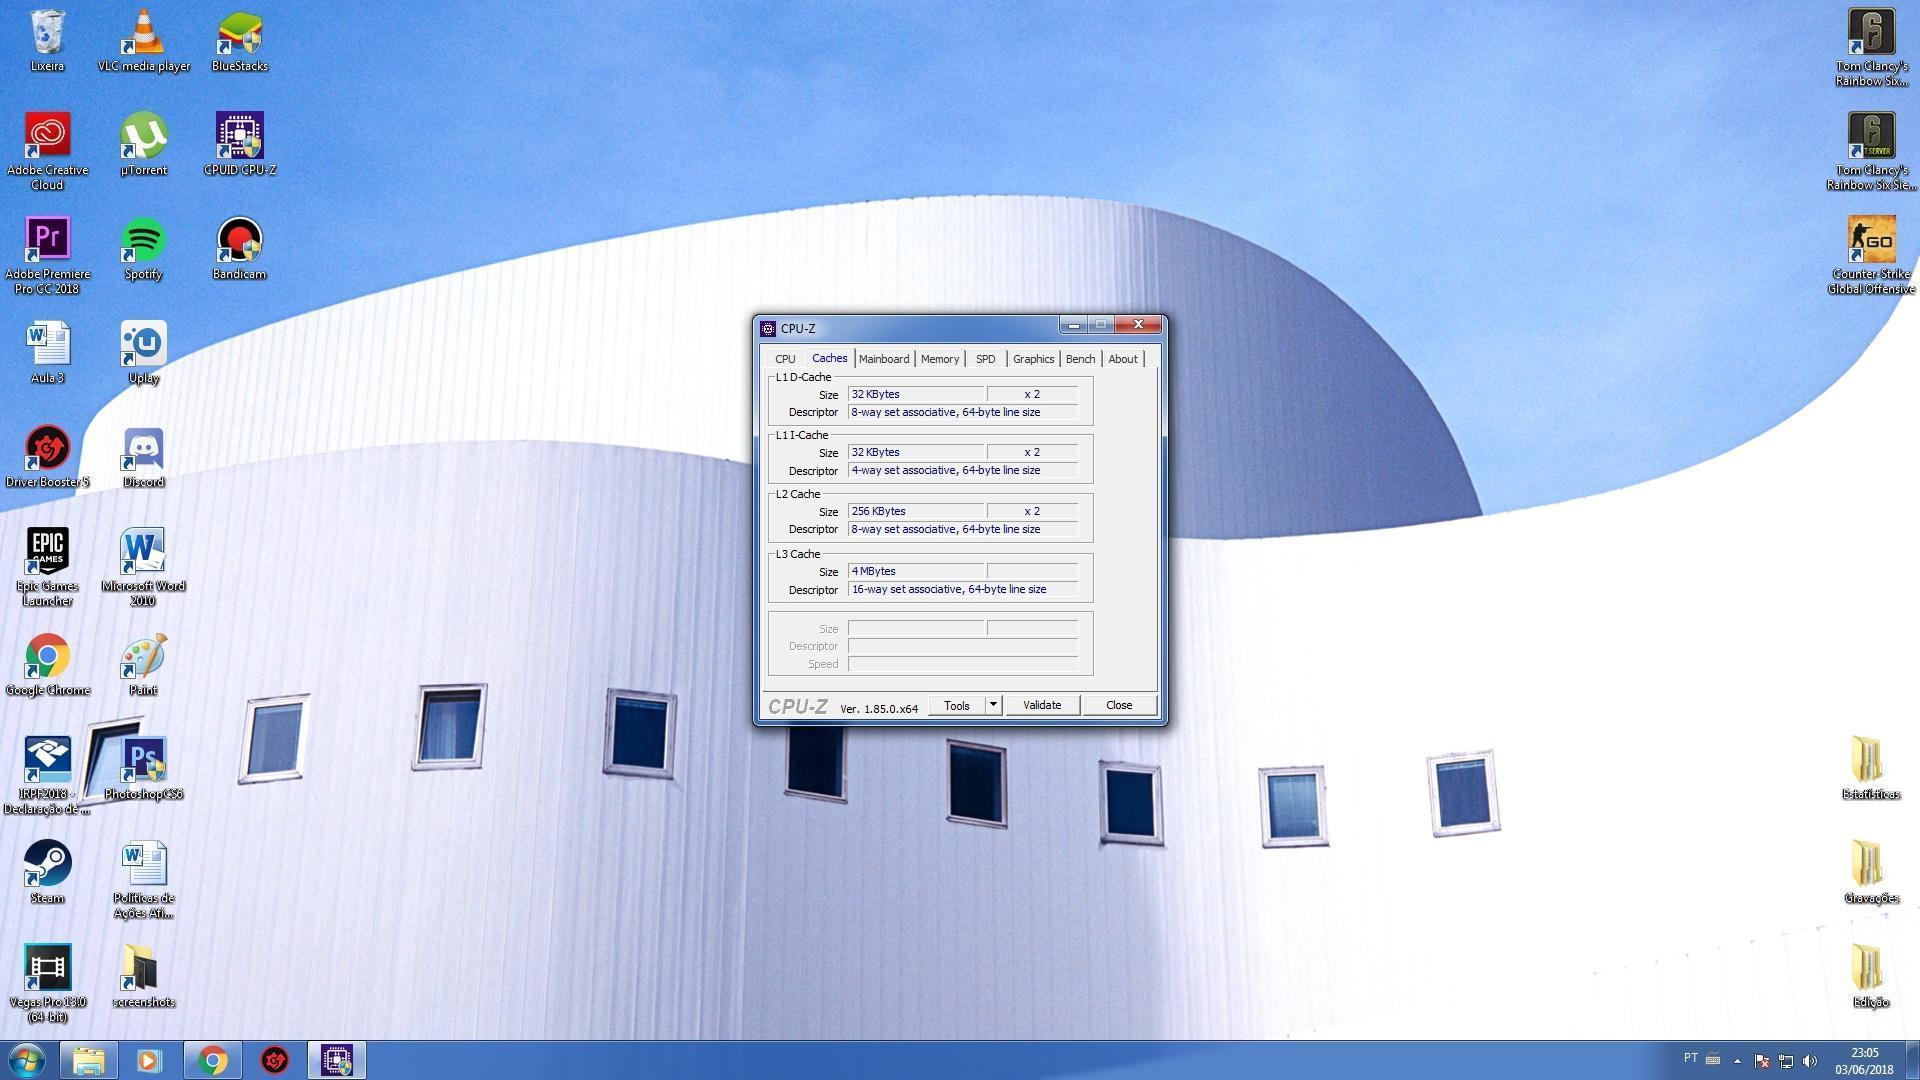The height and width of the screenshot is (1080, 1920).
Task: Switch to the Bench tab
Action: click(x=1080, y=359)
